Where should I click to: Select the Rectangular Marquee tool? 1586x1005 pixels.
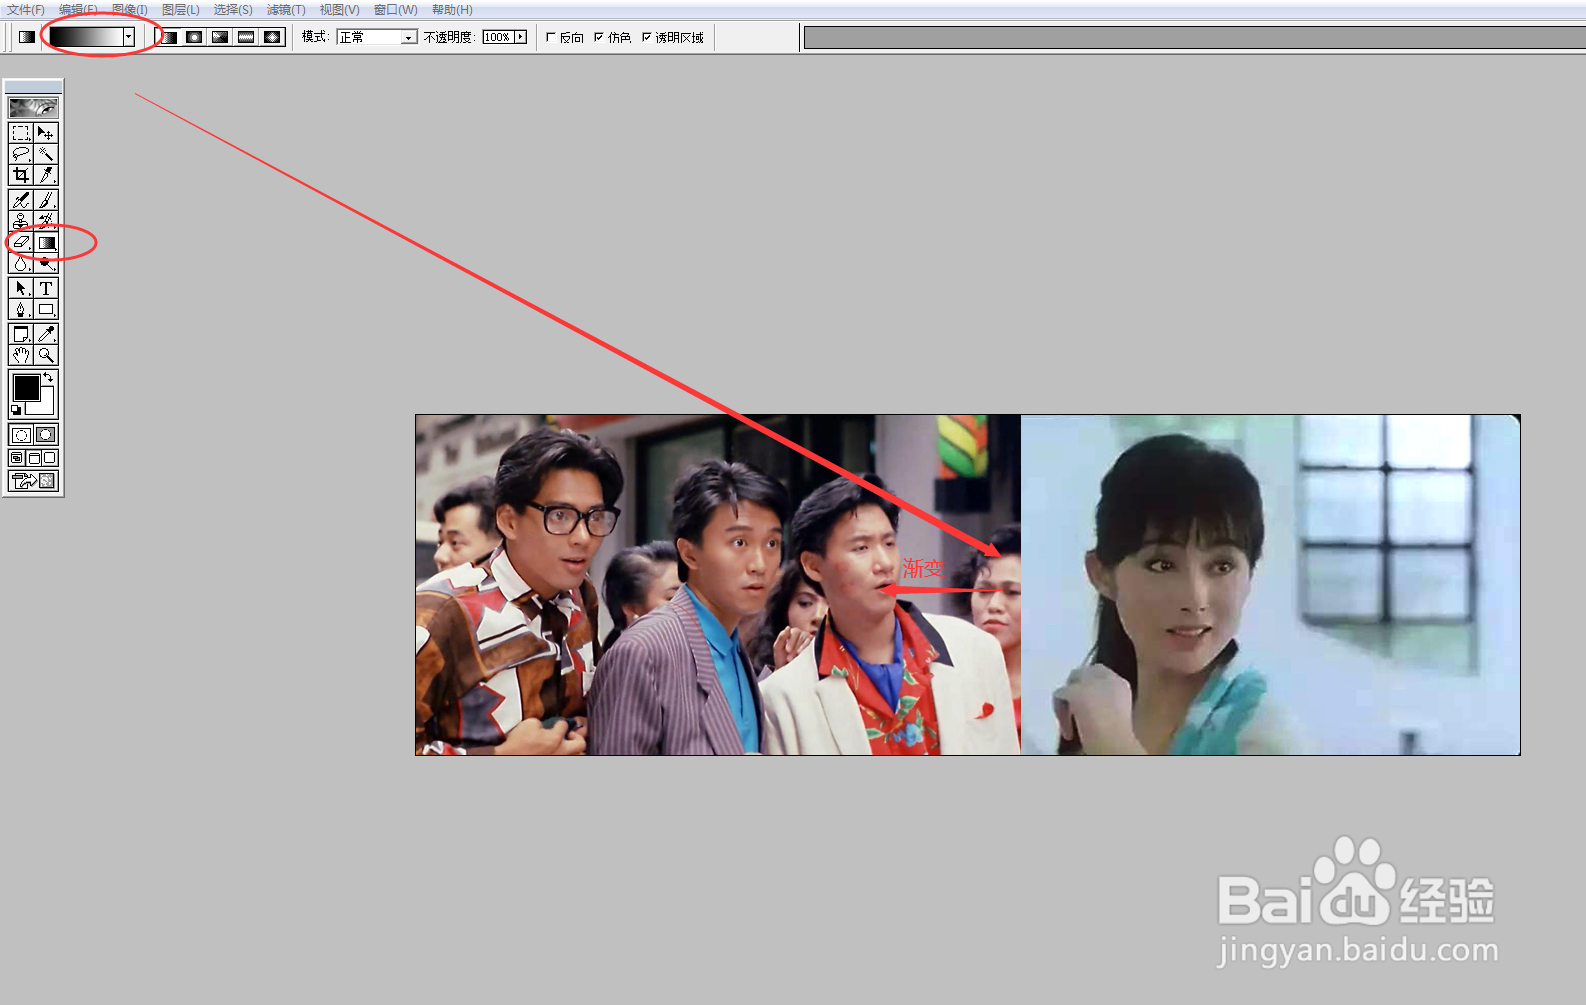pos(21,133)
